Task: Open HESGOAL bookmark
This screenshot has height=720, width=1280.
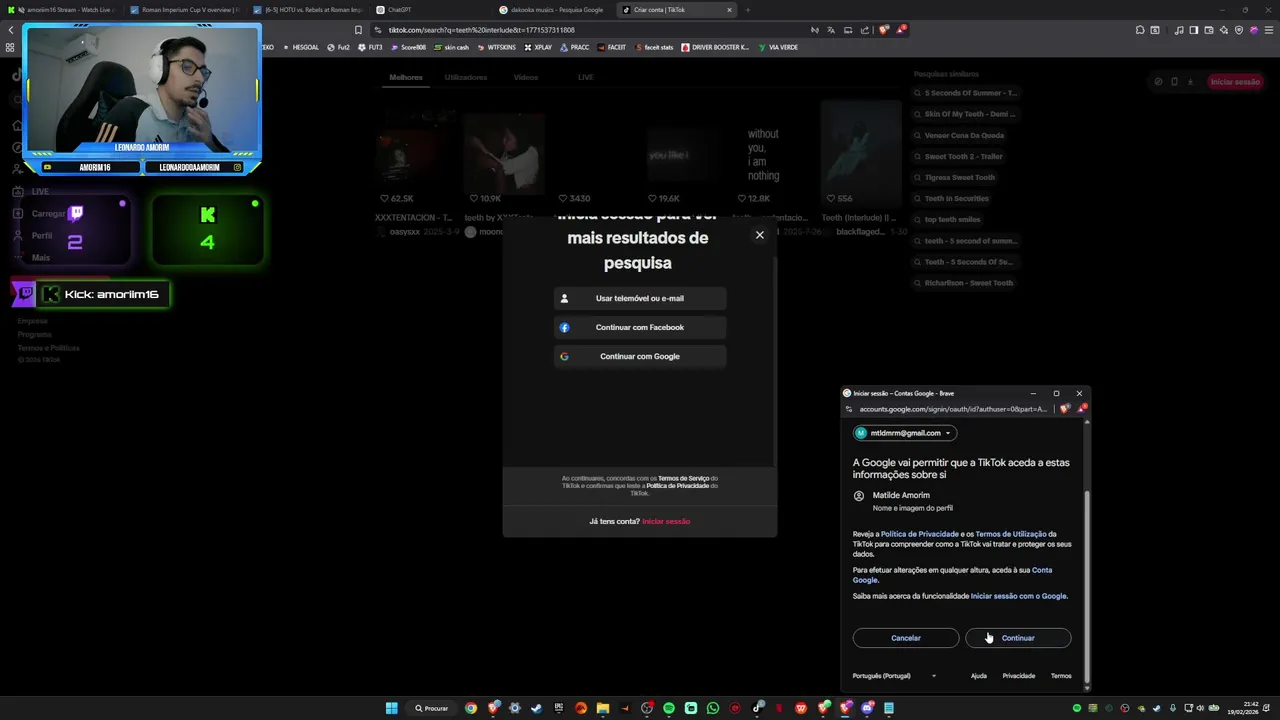Action: point(301,47)
